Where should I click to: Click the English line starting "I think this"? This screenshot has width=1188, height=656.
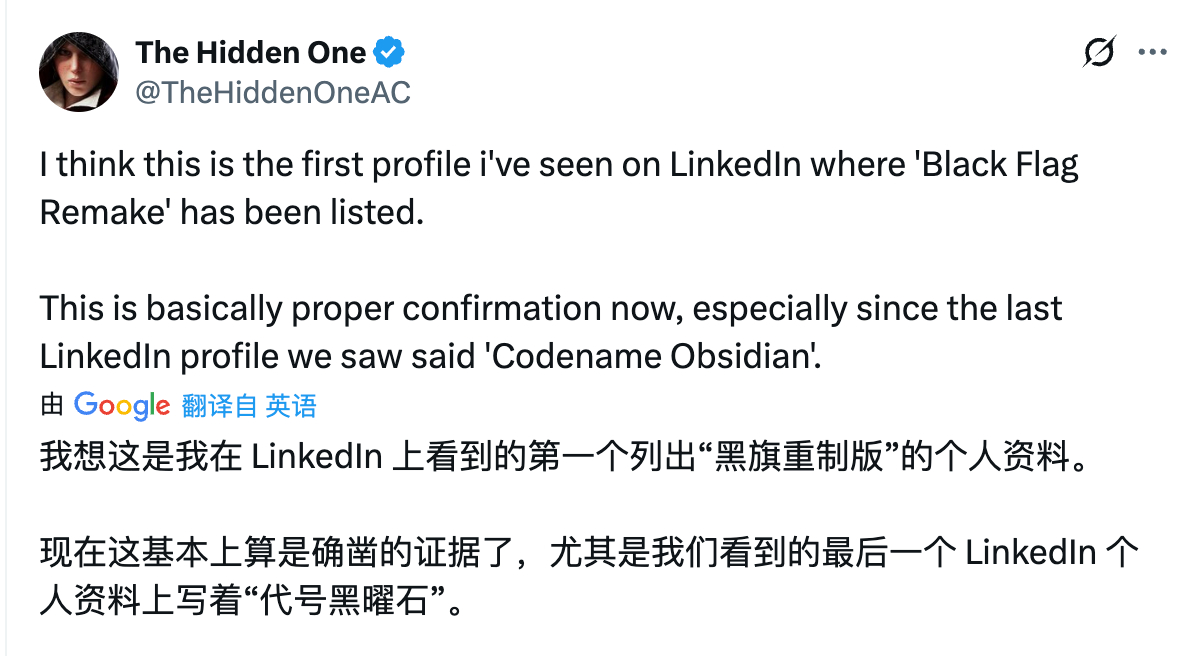pos(558,165)
